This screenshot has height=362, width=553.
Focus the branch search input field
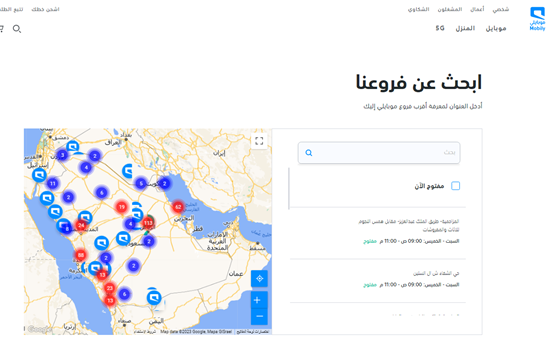point(379,153)
